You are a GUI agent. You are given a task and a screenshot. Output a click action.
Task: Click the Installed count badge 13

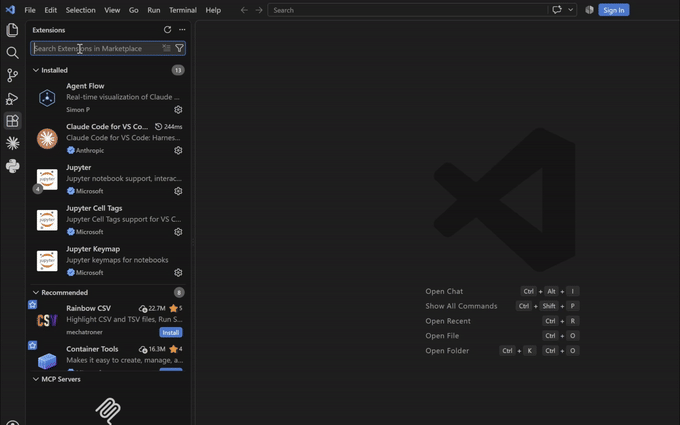tap(178, 70)
